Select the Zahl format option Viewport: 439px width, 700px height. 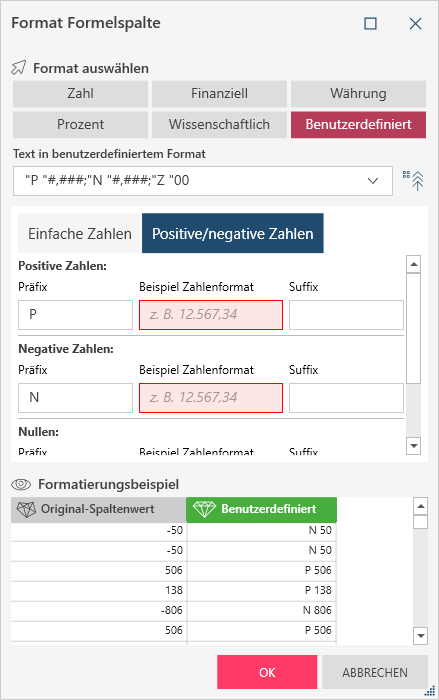[80, 94]
